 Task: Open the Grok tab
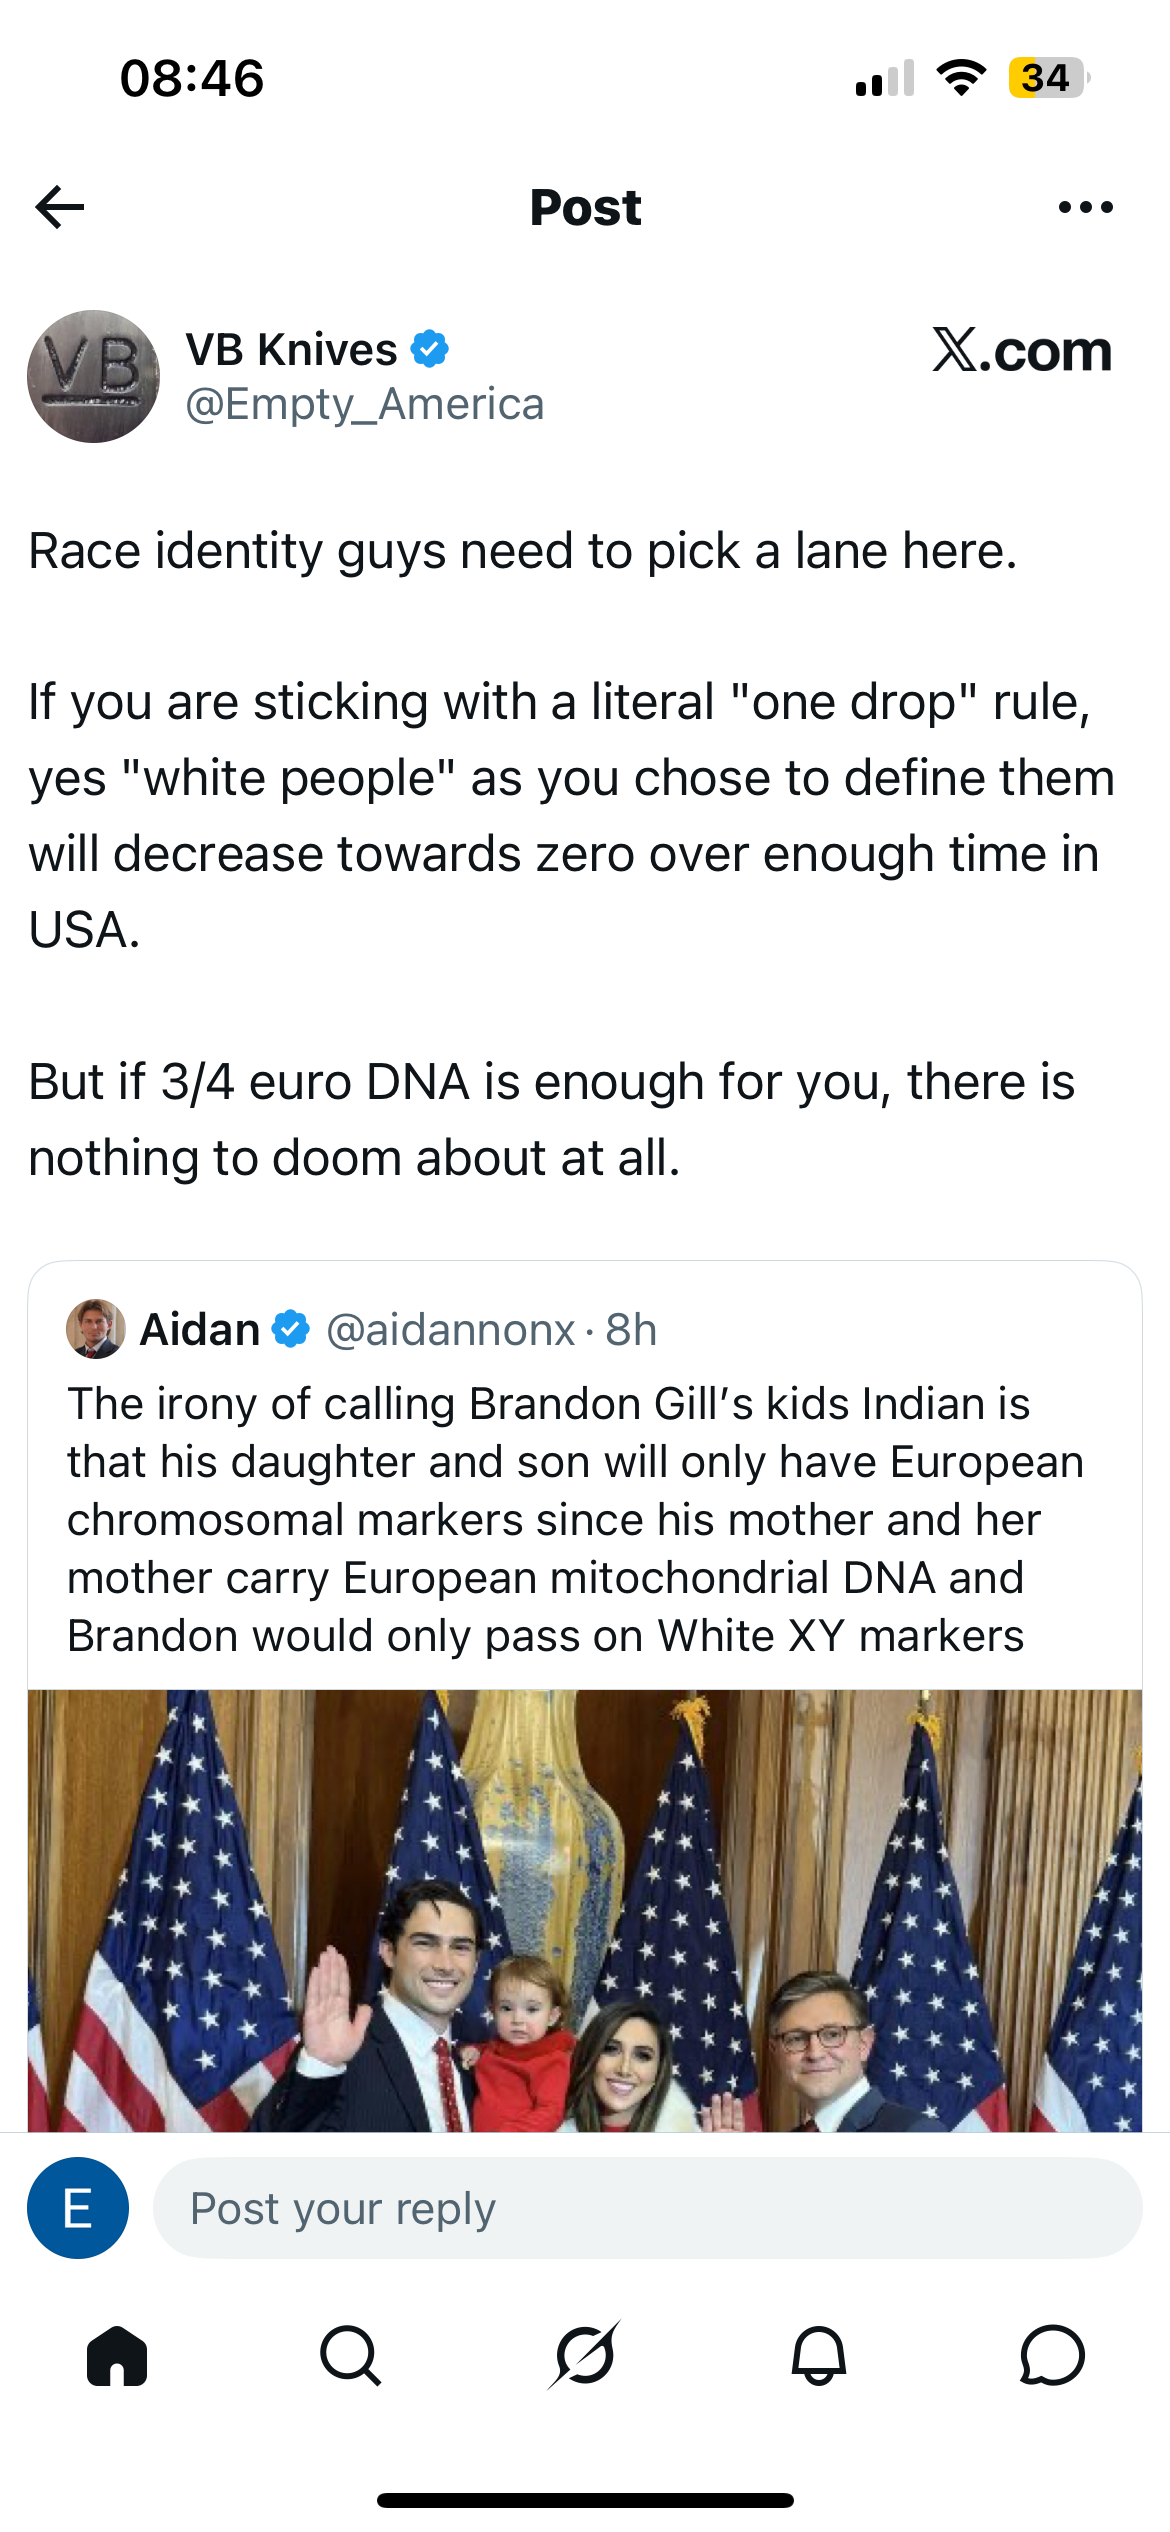585,2355
